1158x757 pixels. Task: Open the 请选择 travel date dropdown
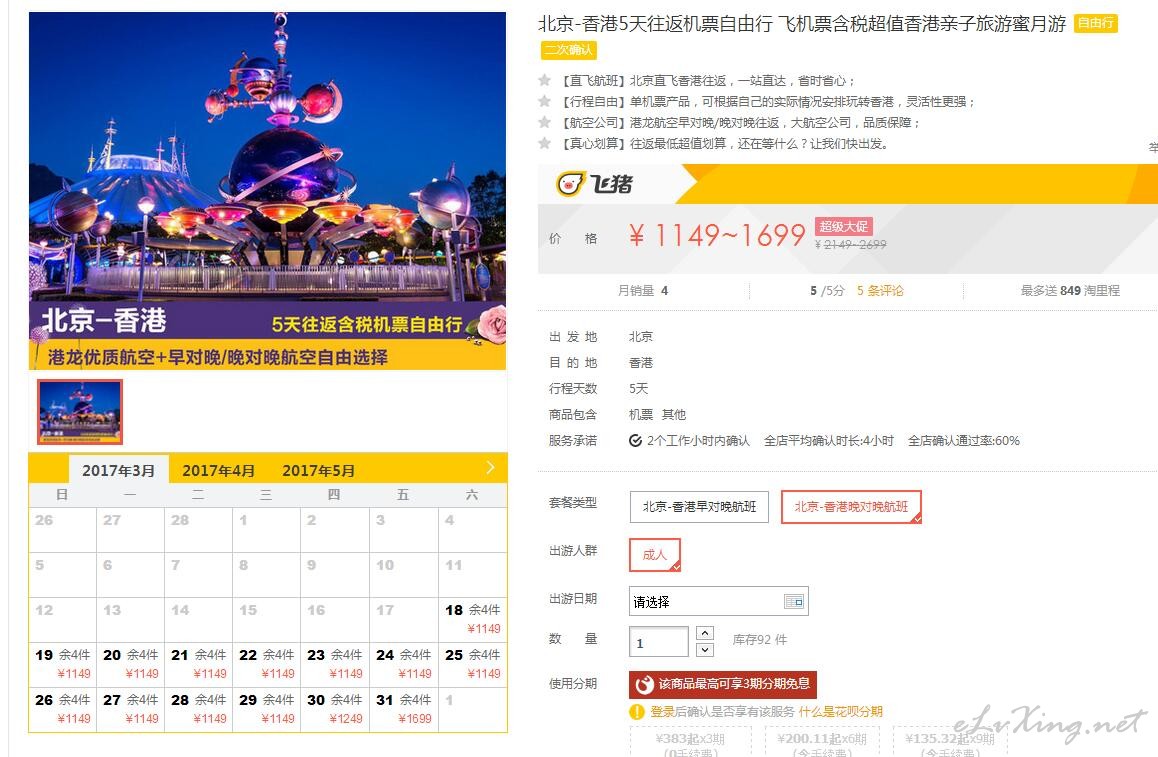(719, 601)
